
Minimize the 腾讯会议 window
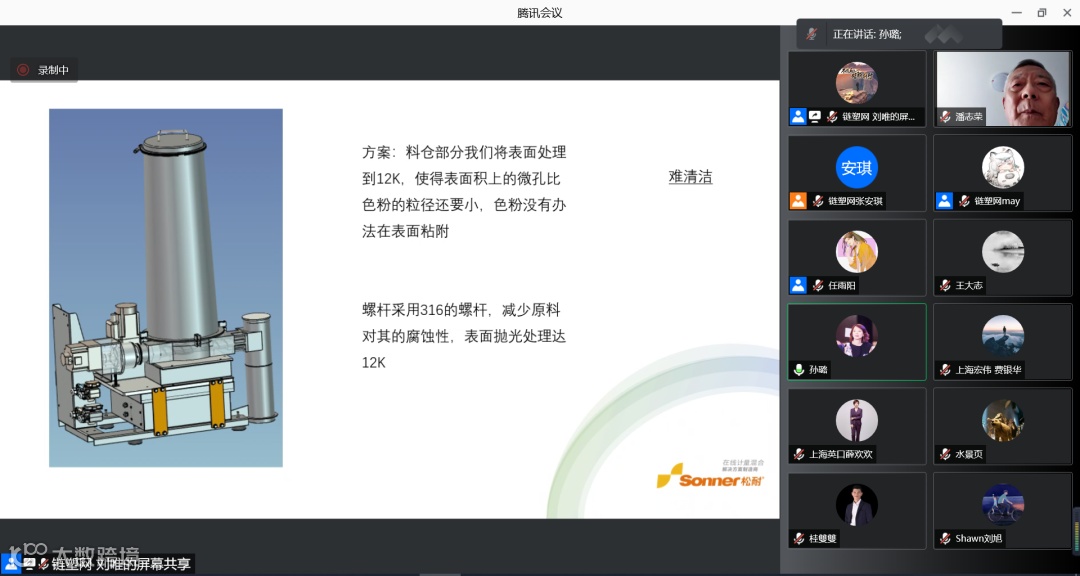coord(1017,12)
